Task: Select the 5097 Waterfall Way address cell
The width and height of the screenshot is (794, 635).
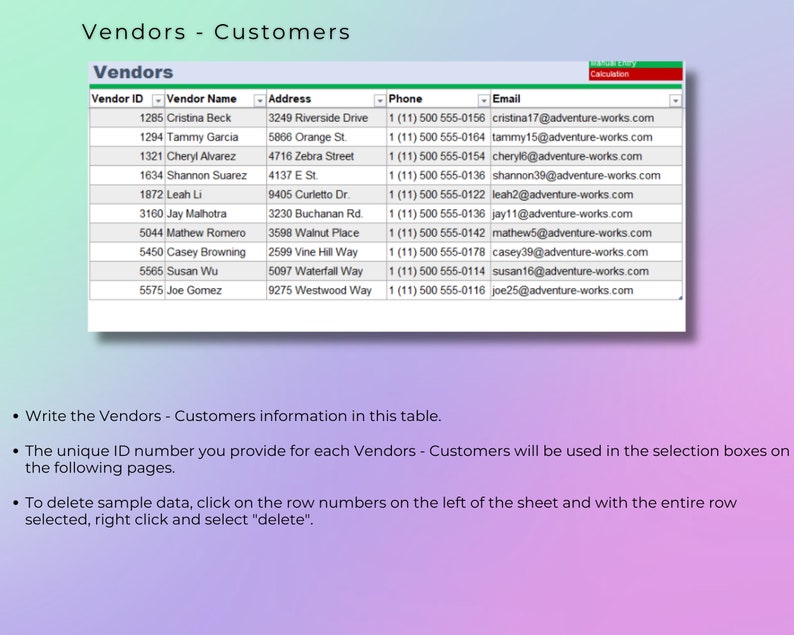Action: coord(327,271)
